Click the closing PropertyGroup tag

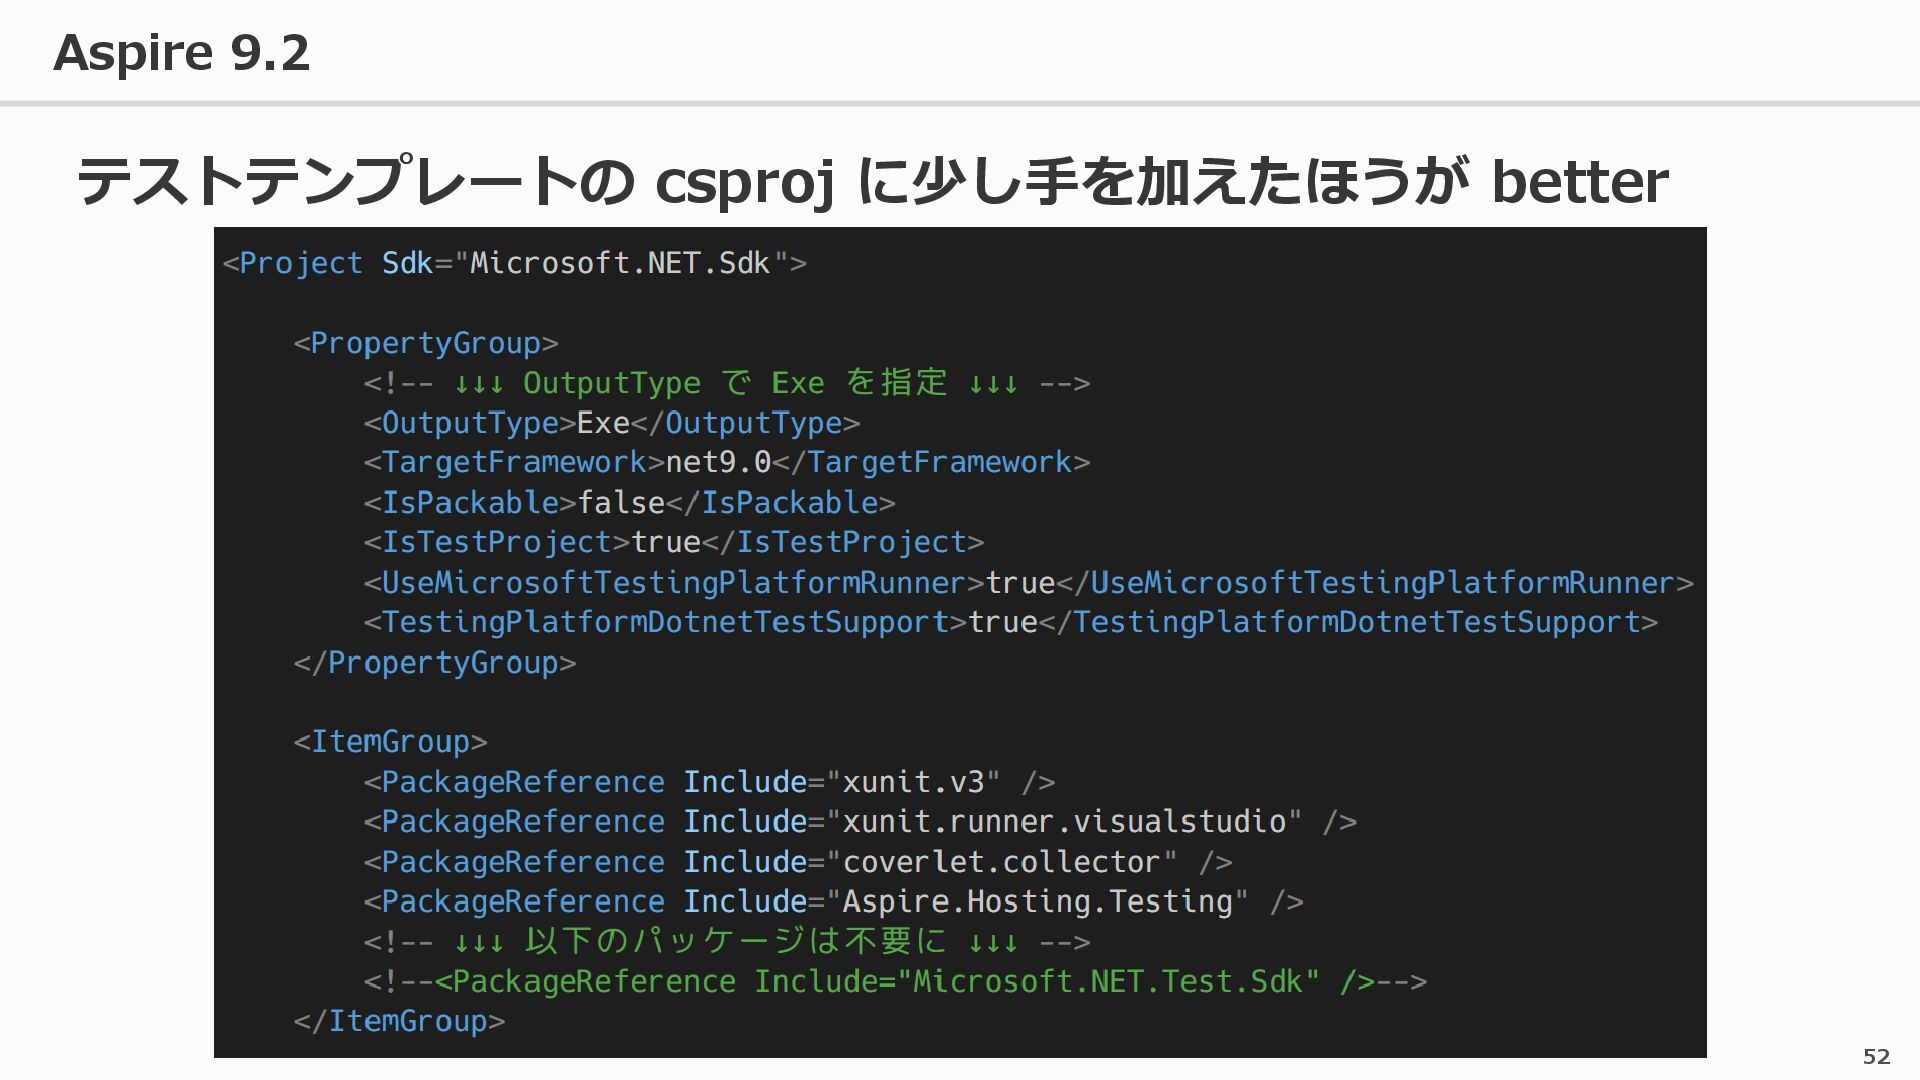434,662
